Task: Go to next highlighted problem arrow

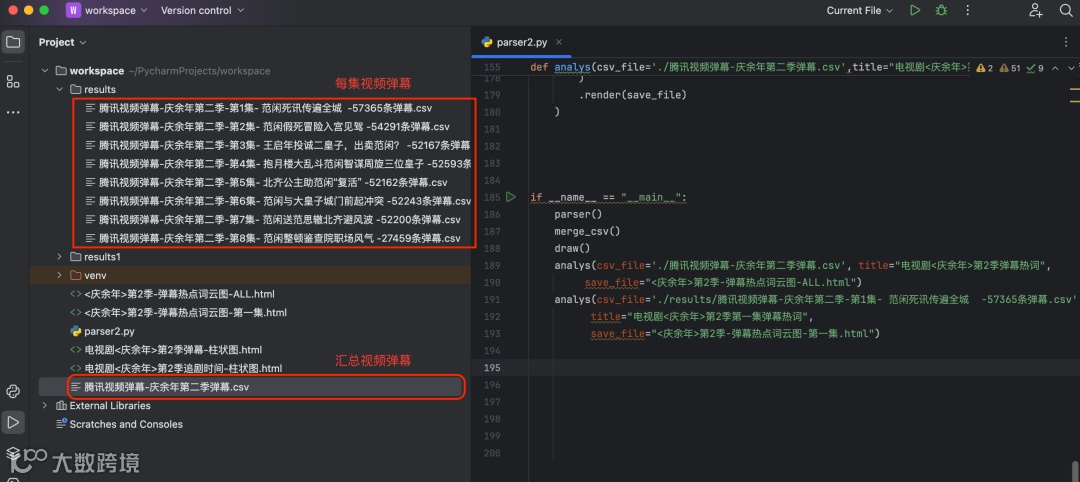Action: coord(1071,68)
